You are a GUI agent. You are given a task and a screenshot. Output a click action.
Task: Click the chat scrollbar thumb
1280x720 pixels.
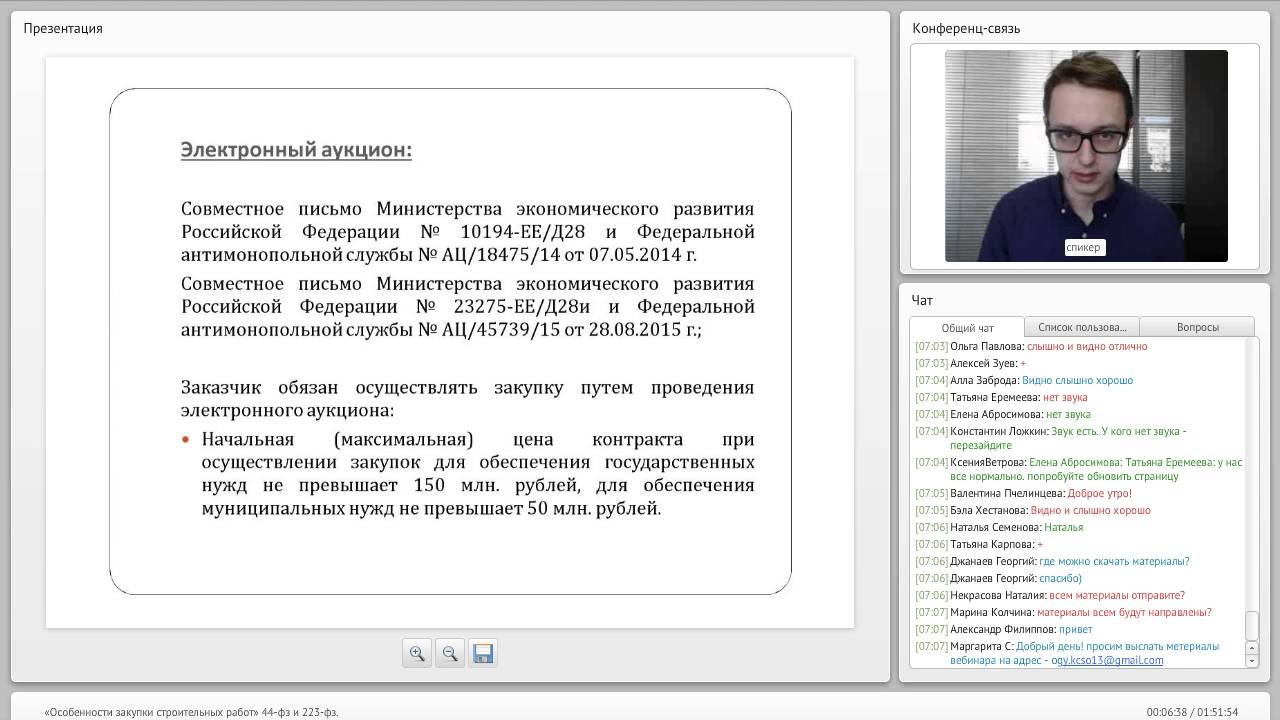click(1251, 625)
